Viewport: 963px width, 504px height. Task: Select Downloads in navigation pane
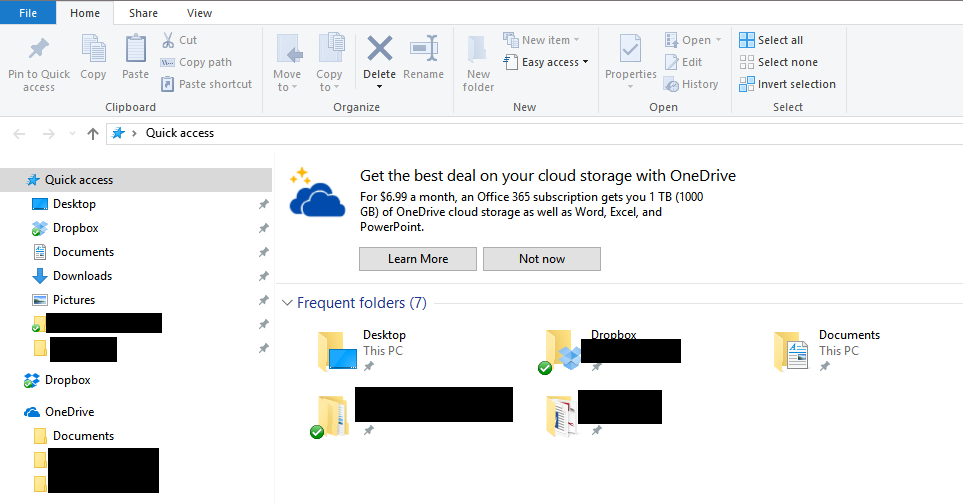point(82,276)
